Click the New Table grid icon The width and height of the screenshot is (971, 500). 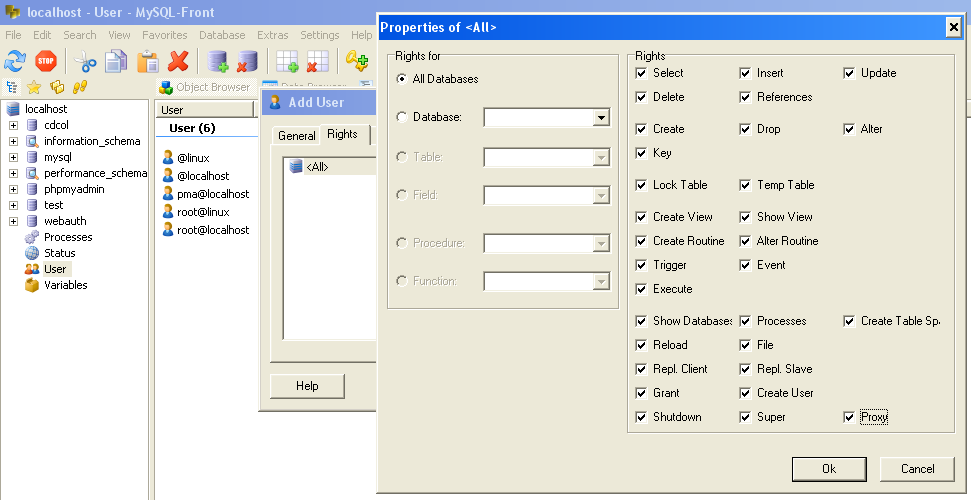pos(288,61)
